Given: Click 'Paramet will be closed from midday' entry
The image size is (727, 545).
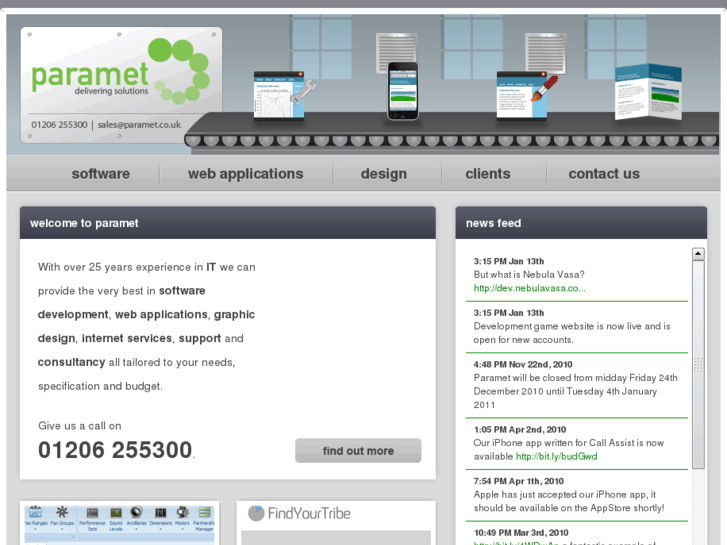Looking at the screenshot, I should 575,391.
